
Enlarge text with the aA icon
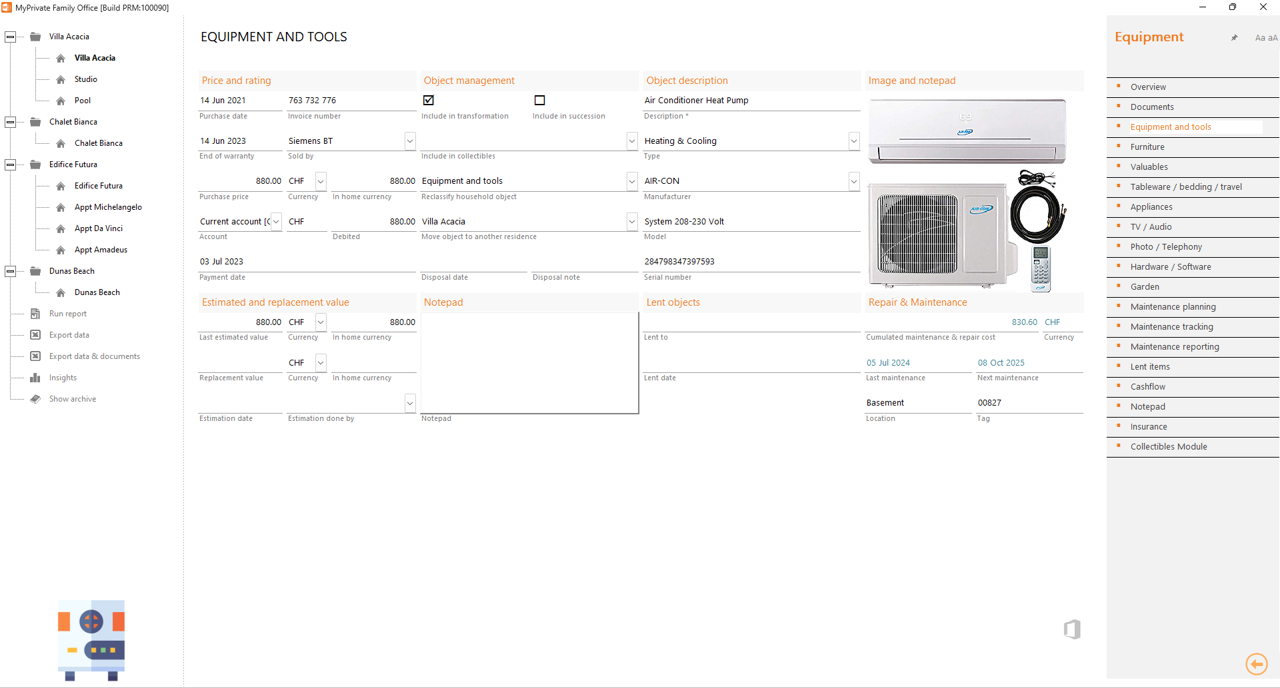pyautogui.click(x=1272, y=37)
